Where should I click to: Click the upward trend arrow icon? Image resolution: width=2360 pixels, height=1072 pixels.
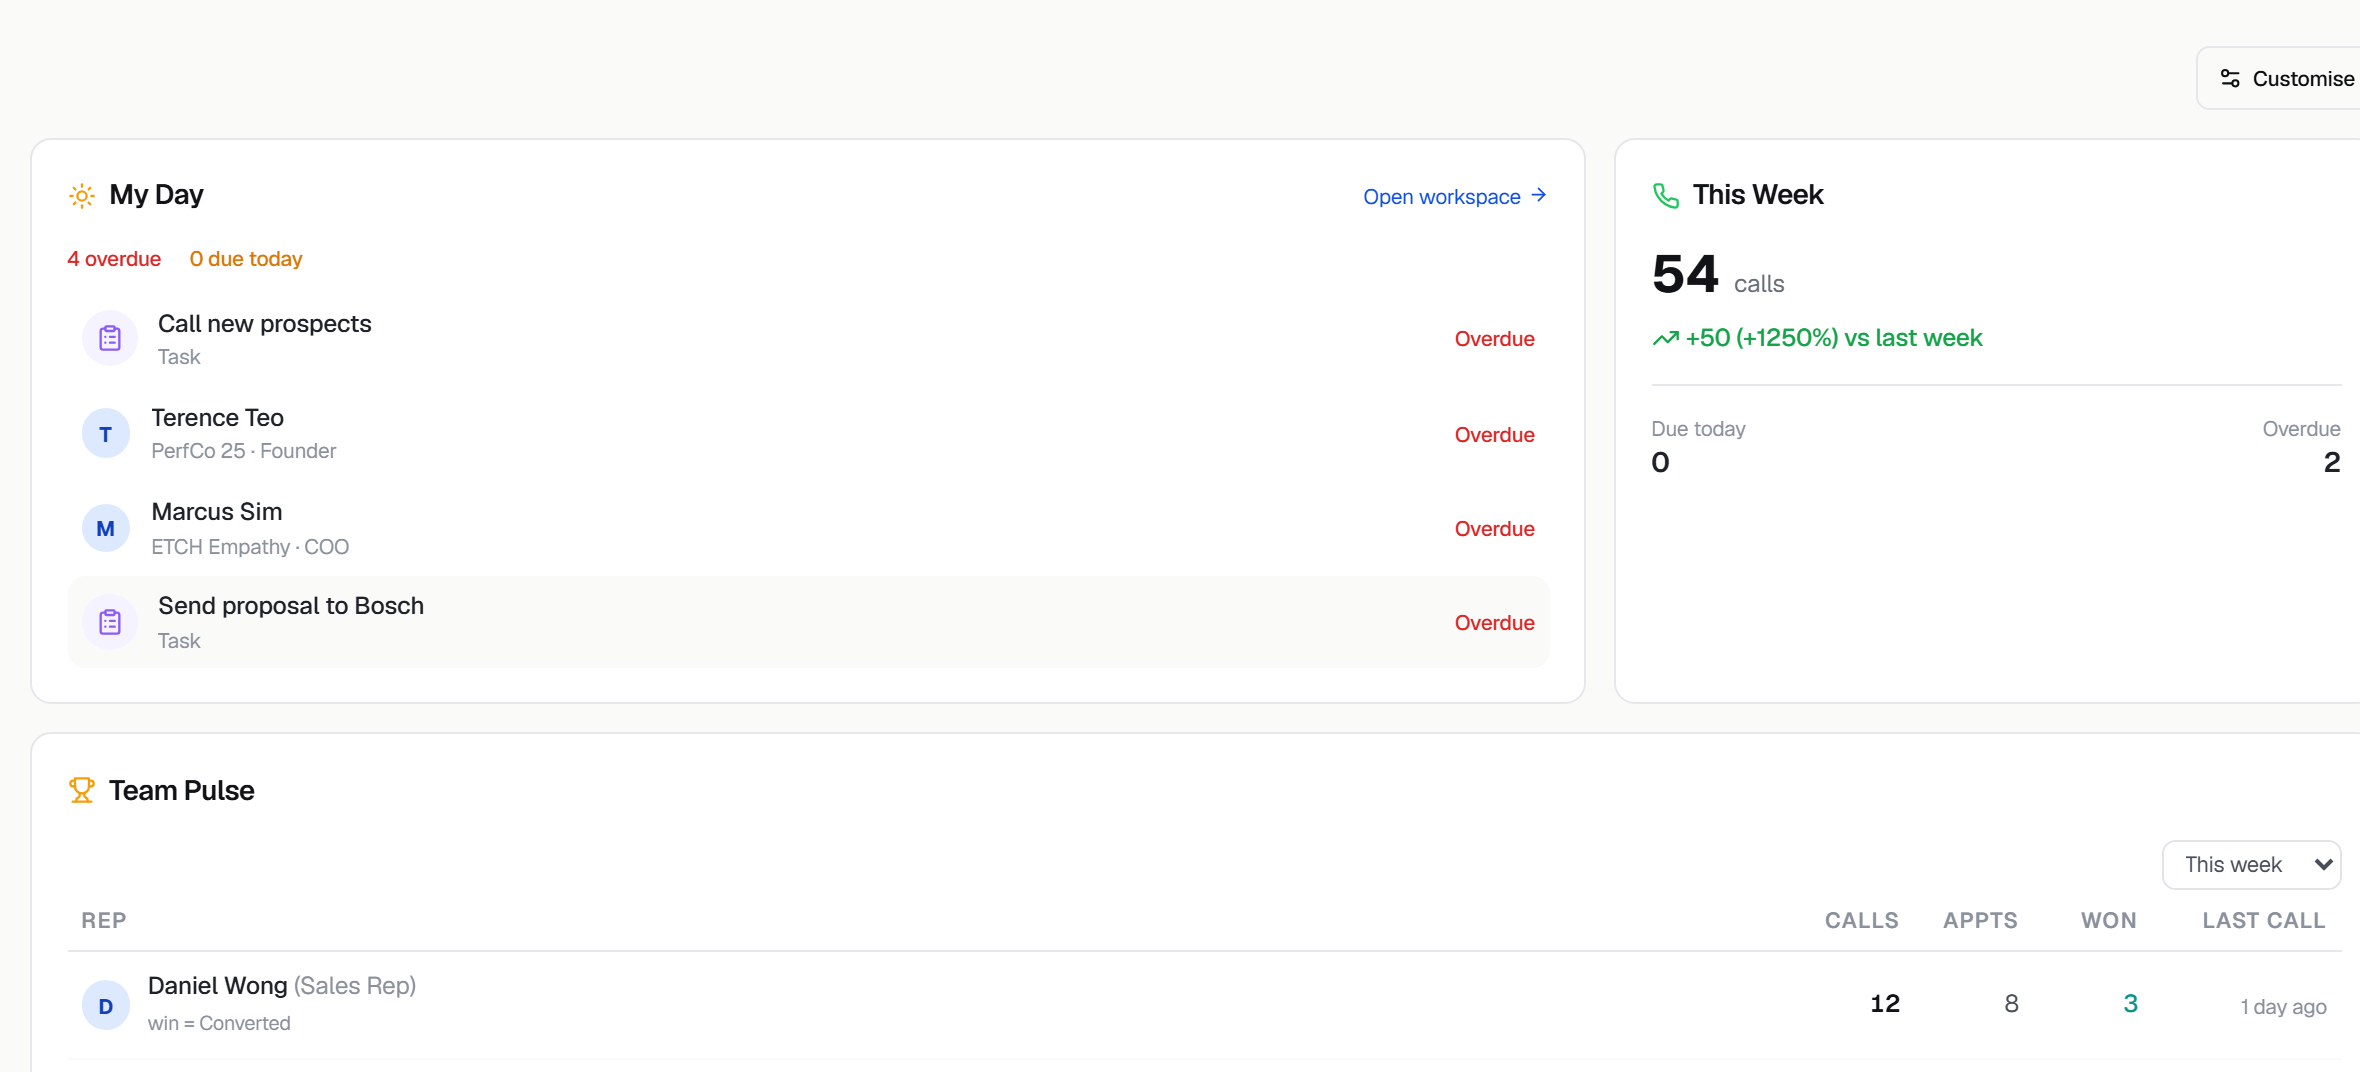click(x=1665, y=338)
